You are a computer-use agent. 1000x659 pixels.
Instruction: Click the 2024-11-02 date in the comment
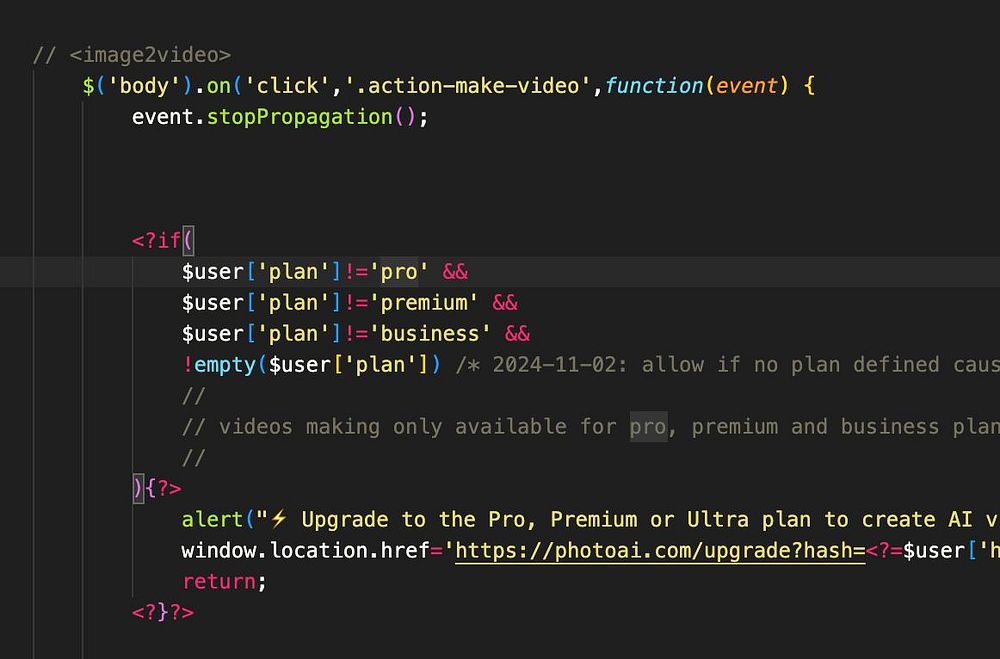554,364
